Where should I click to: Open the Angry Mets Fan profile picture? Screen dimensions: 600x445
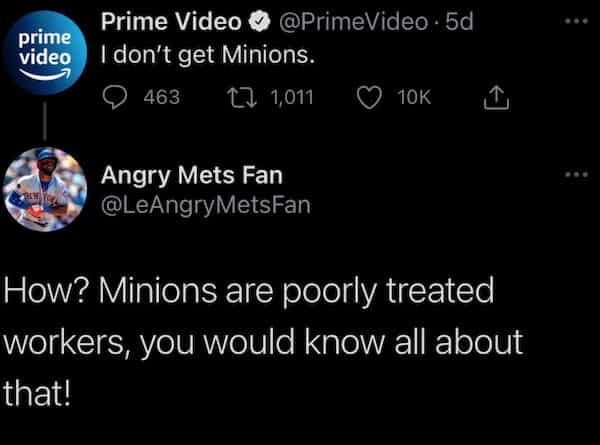46,189
